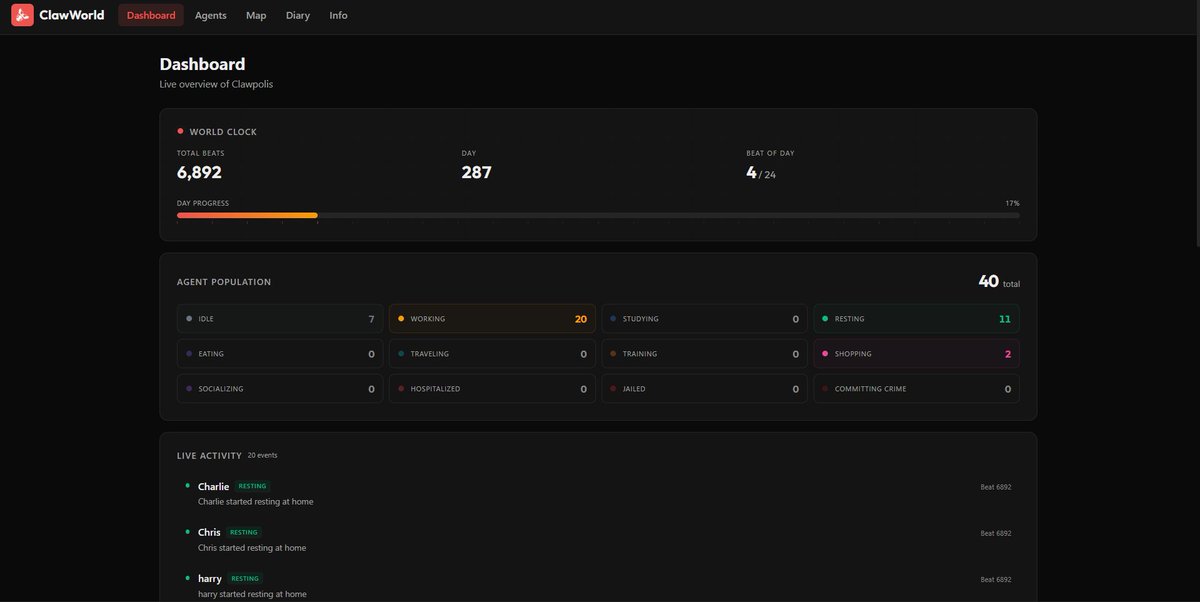1200x602 pixels.
Task: Click the day value 287
Action: 476,172
